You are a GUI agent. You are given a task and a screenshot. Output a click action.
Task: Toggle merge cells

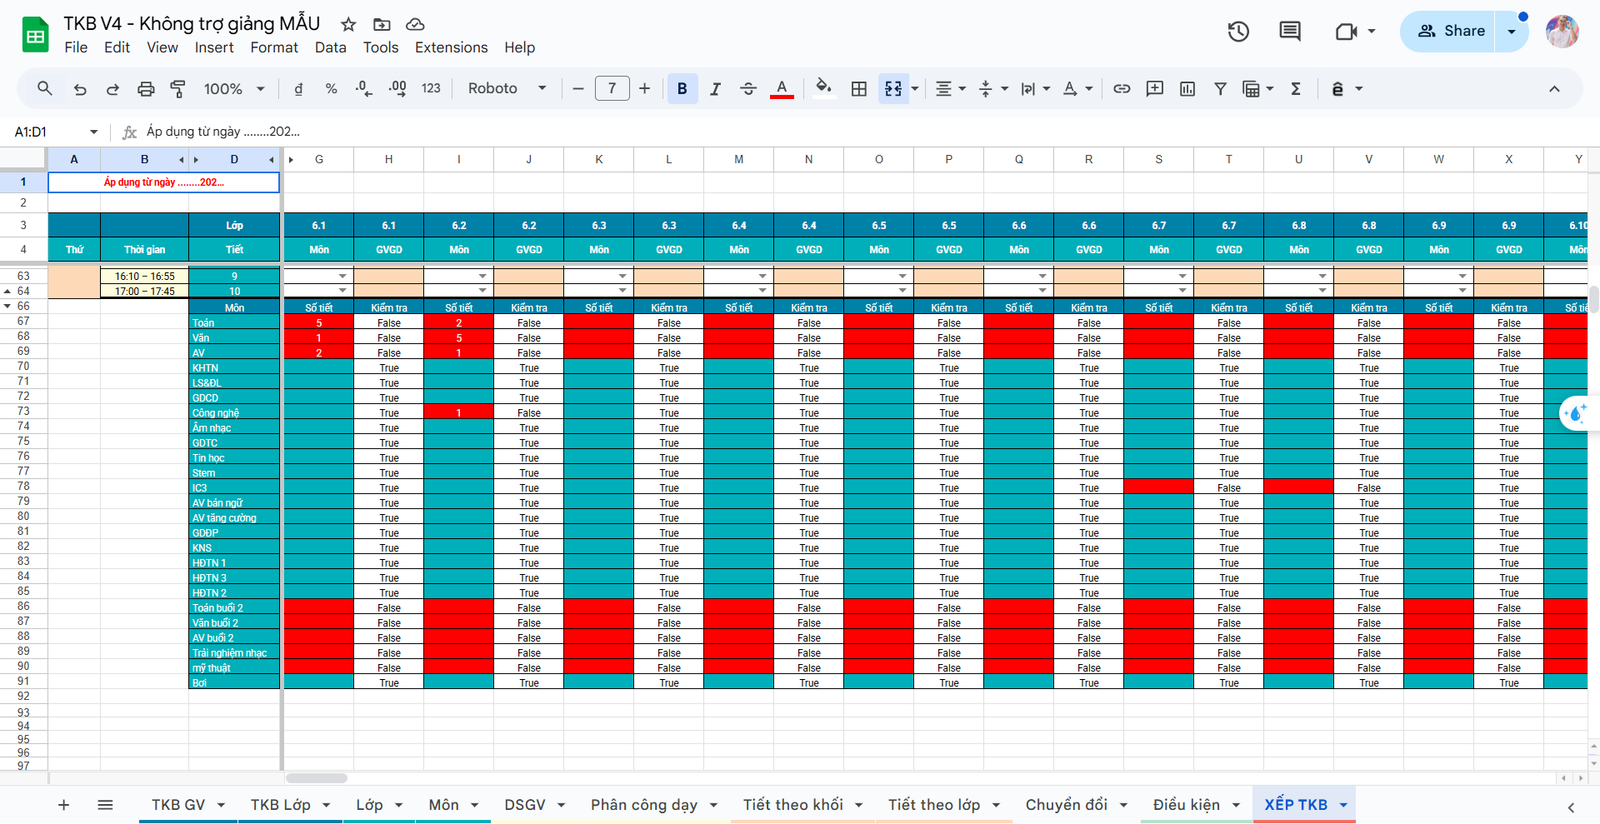pyautogui.click(x=893, y=89)
